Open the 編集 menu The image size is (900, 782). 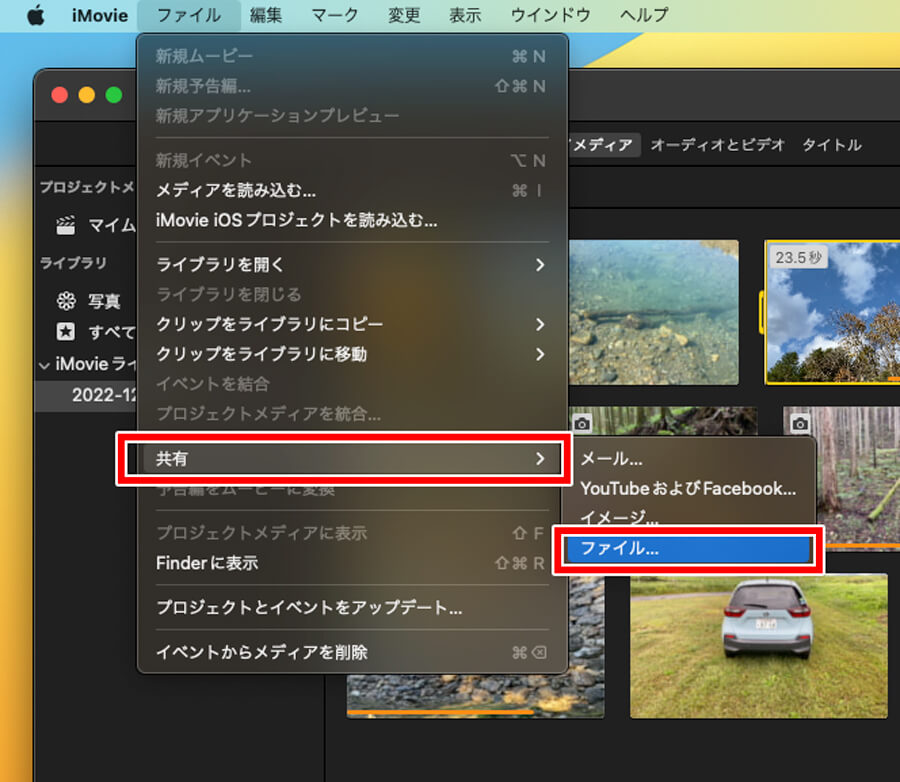pos(266,16)
